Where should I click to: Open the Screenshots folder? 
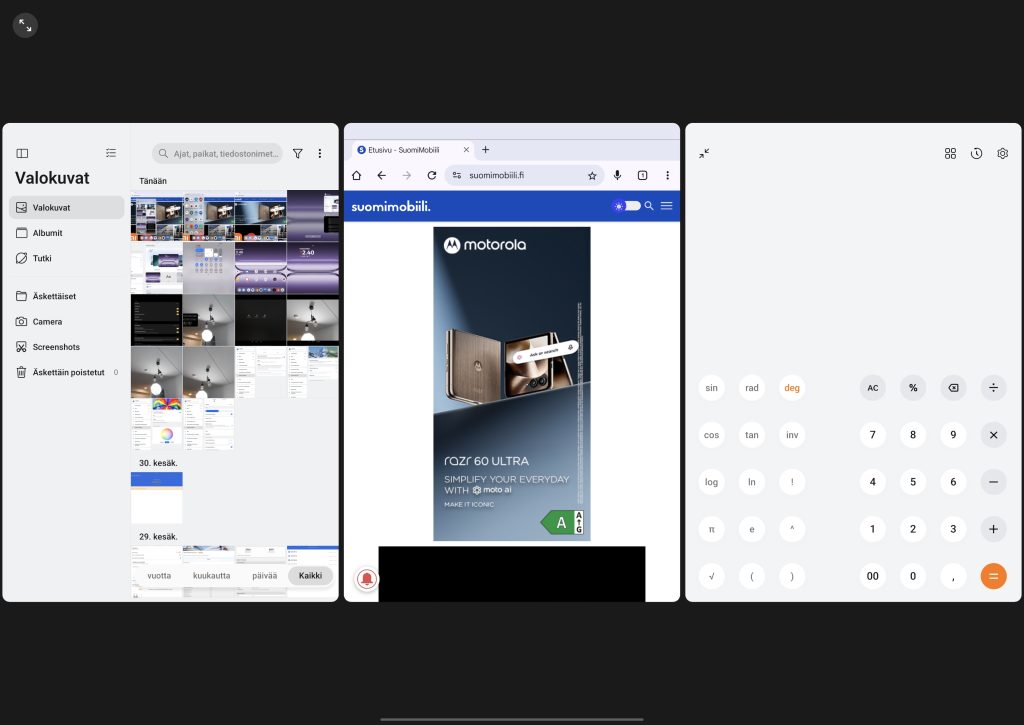[x=67, y=347]
